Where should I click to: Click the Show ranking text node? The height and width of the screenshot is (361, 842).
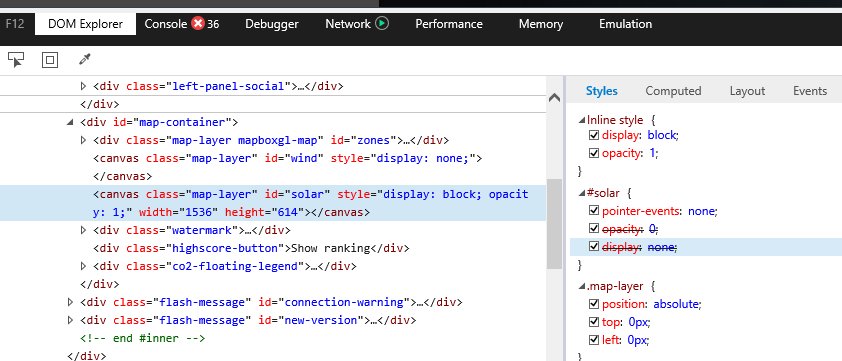pos(331,248)
